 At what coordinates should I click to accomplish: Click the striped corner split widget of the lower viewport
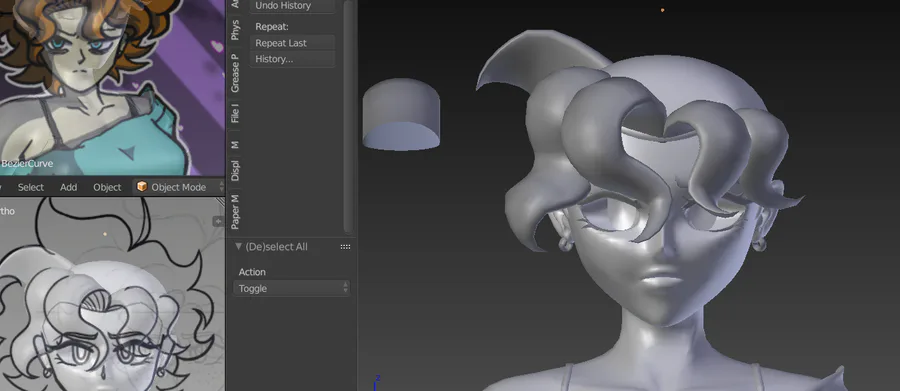click(x=222, y=201)
